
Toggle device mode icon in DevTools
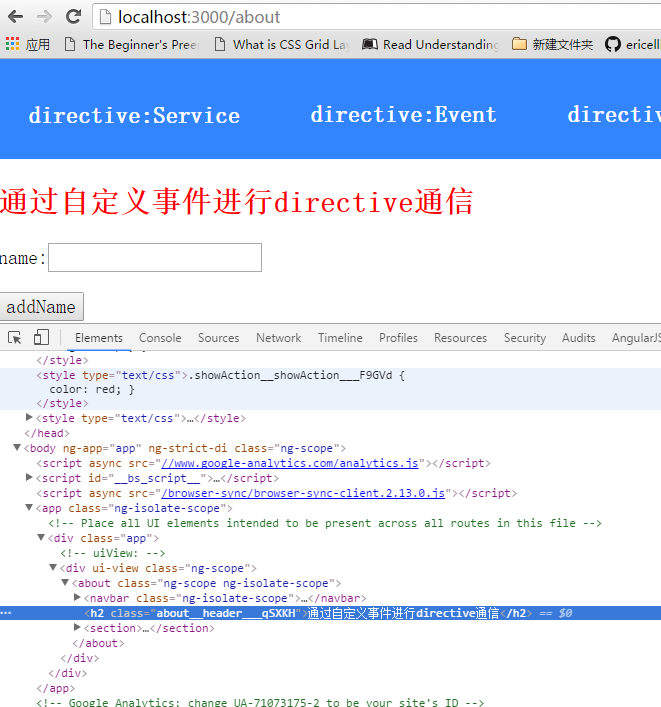click(41, 337)
